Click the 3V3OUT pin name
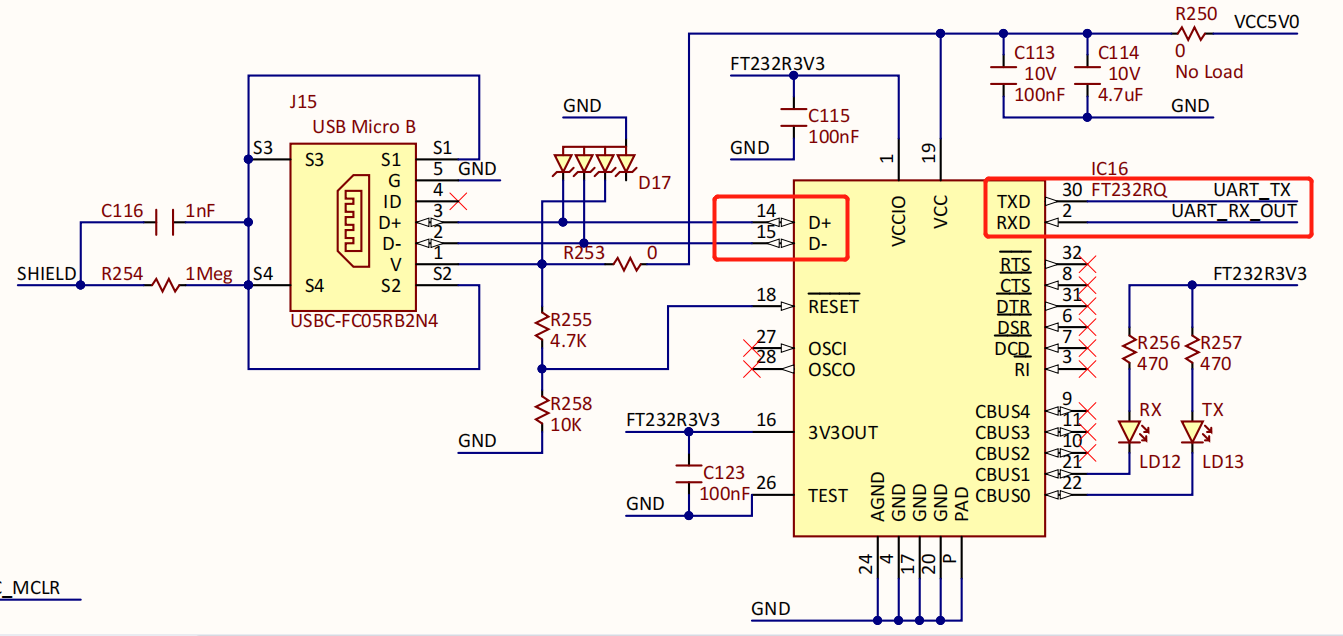Screen dimensions: 1343x636 [x=843, y=433]
